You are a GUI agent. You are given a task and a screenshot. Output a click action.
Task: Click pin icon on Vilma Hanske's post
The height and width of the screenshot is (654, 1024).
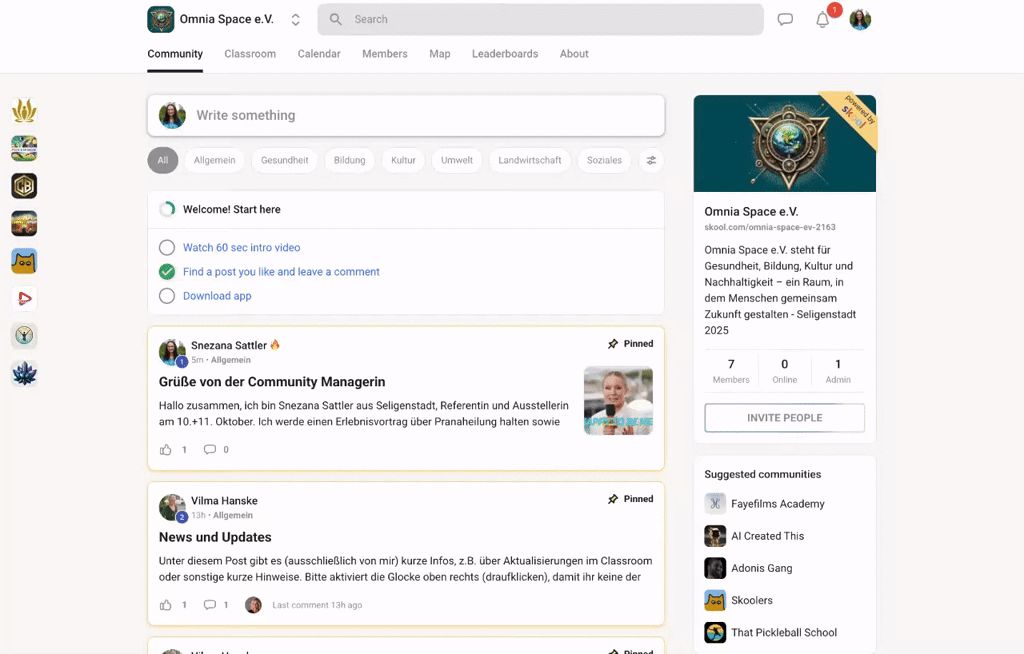pos(613,499)
